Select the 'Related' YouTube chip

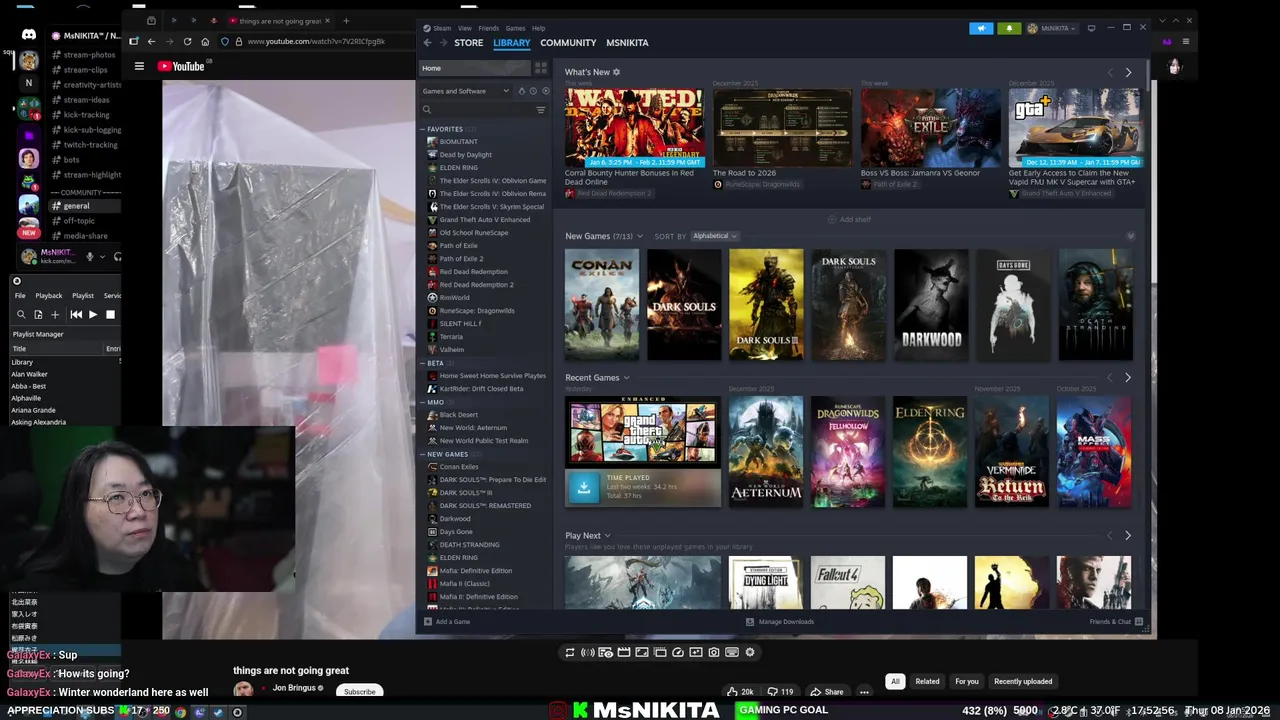click(x=927, y=682)
